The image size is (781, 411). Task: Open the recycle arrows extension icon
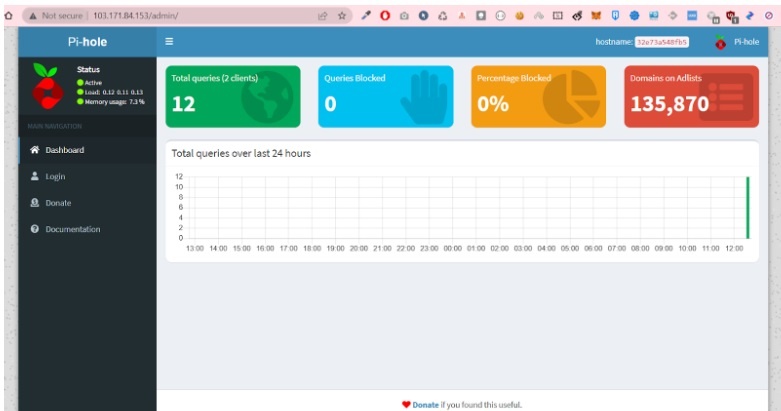pos(443,15)
